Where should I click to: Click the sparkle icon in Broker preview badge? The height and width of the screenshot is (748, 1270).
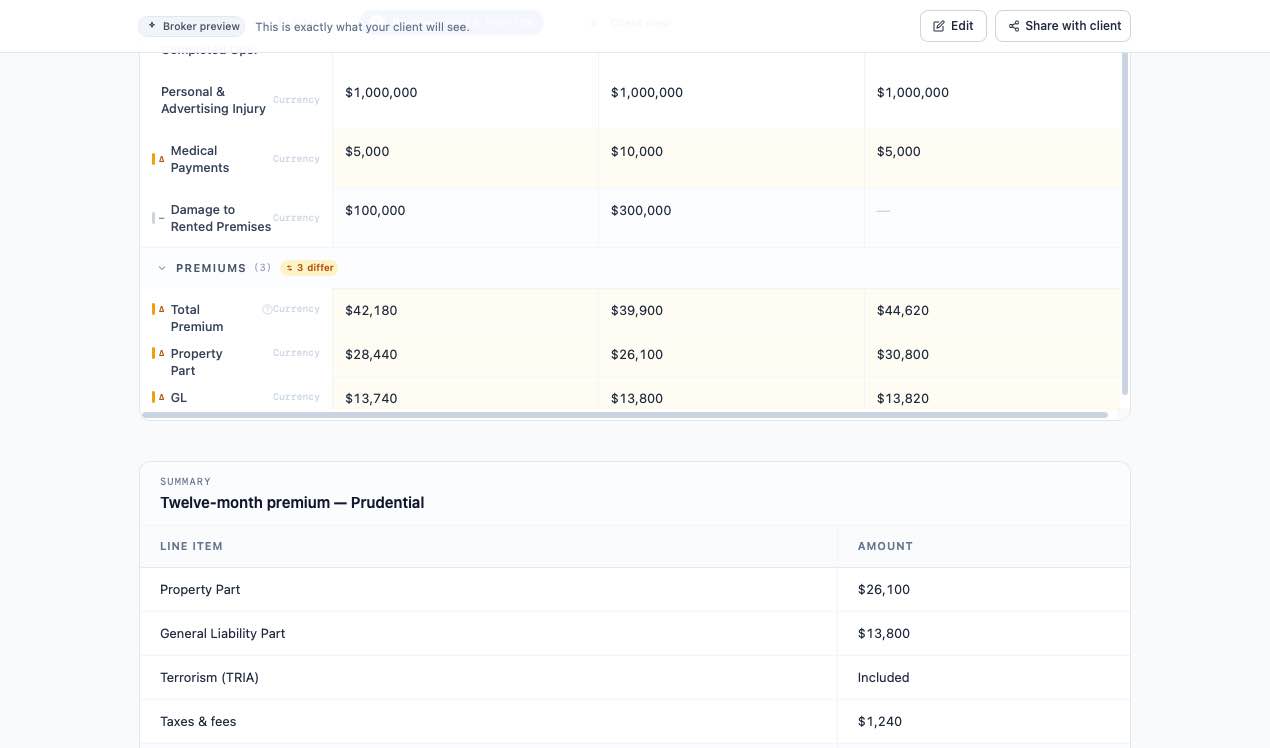coord(152,26)
